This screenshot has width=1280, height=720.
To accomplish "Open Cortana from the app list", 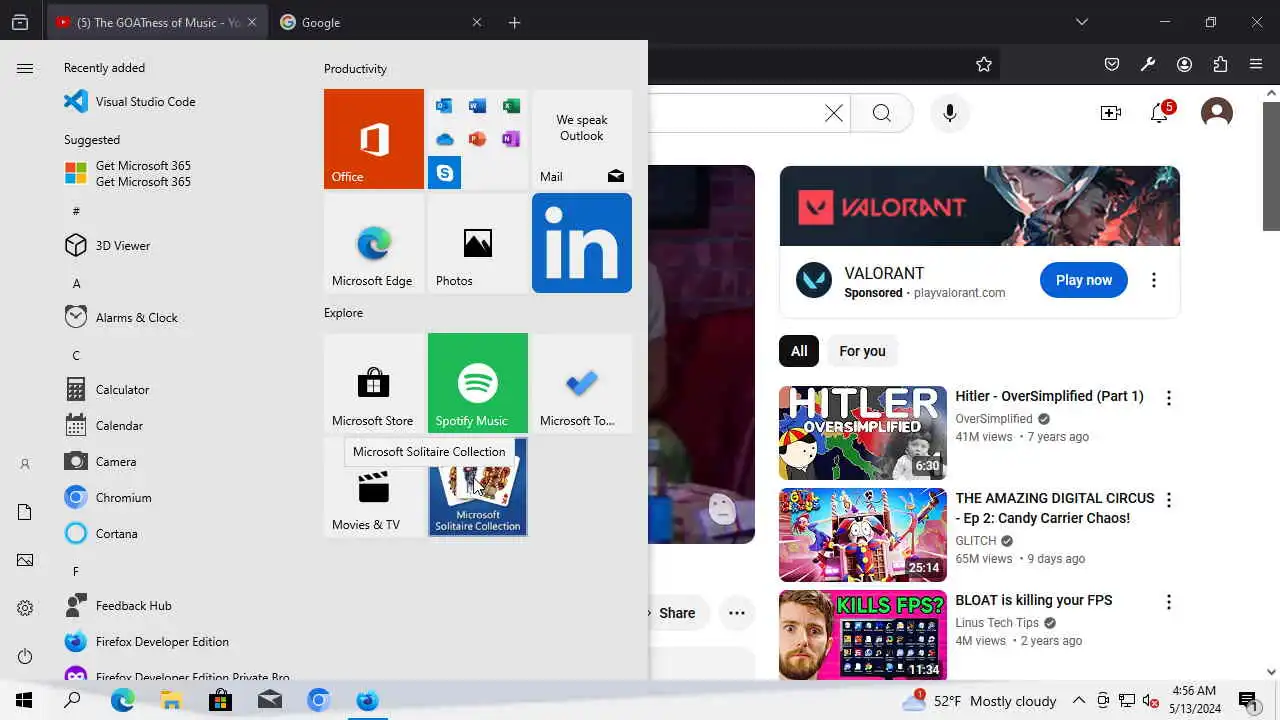I will pyautogui.click(x=101, y=533).
